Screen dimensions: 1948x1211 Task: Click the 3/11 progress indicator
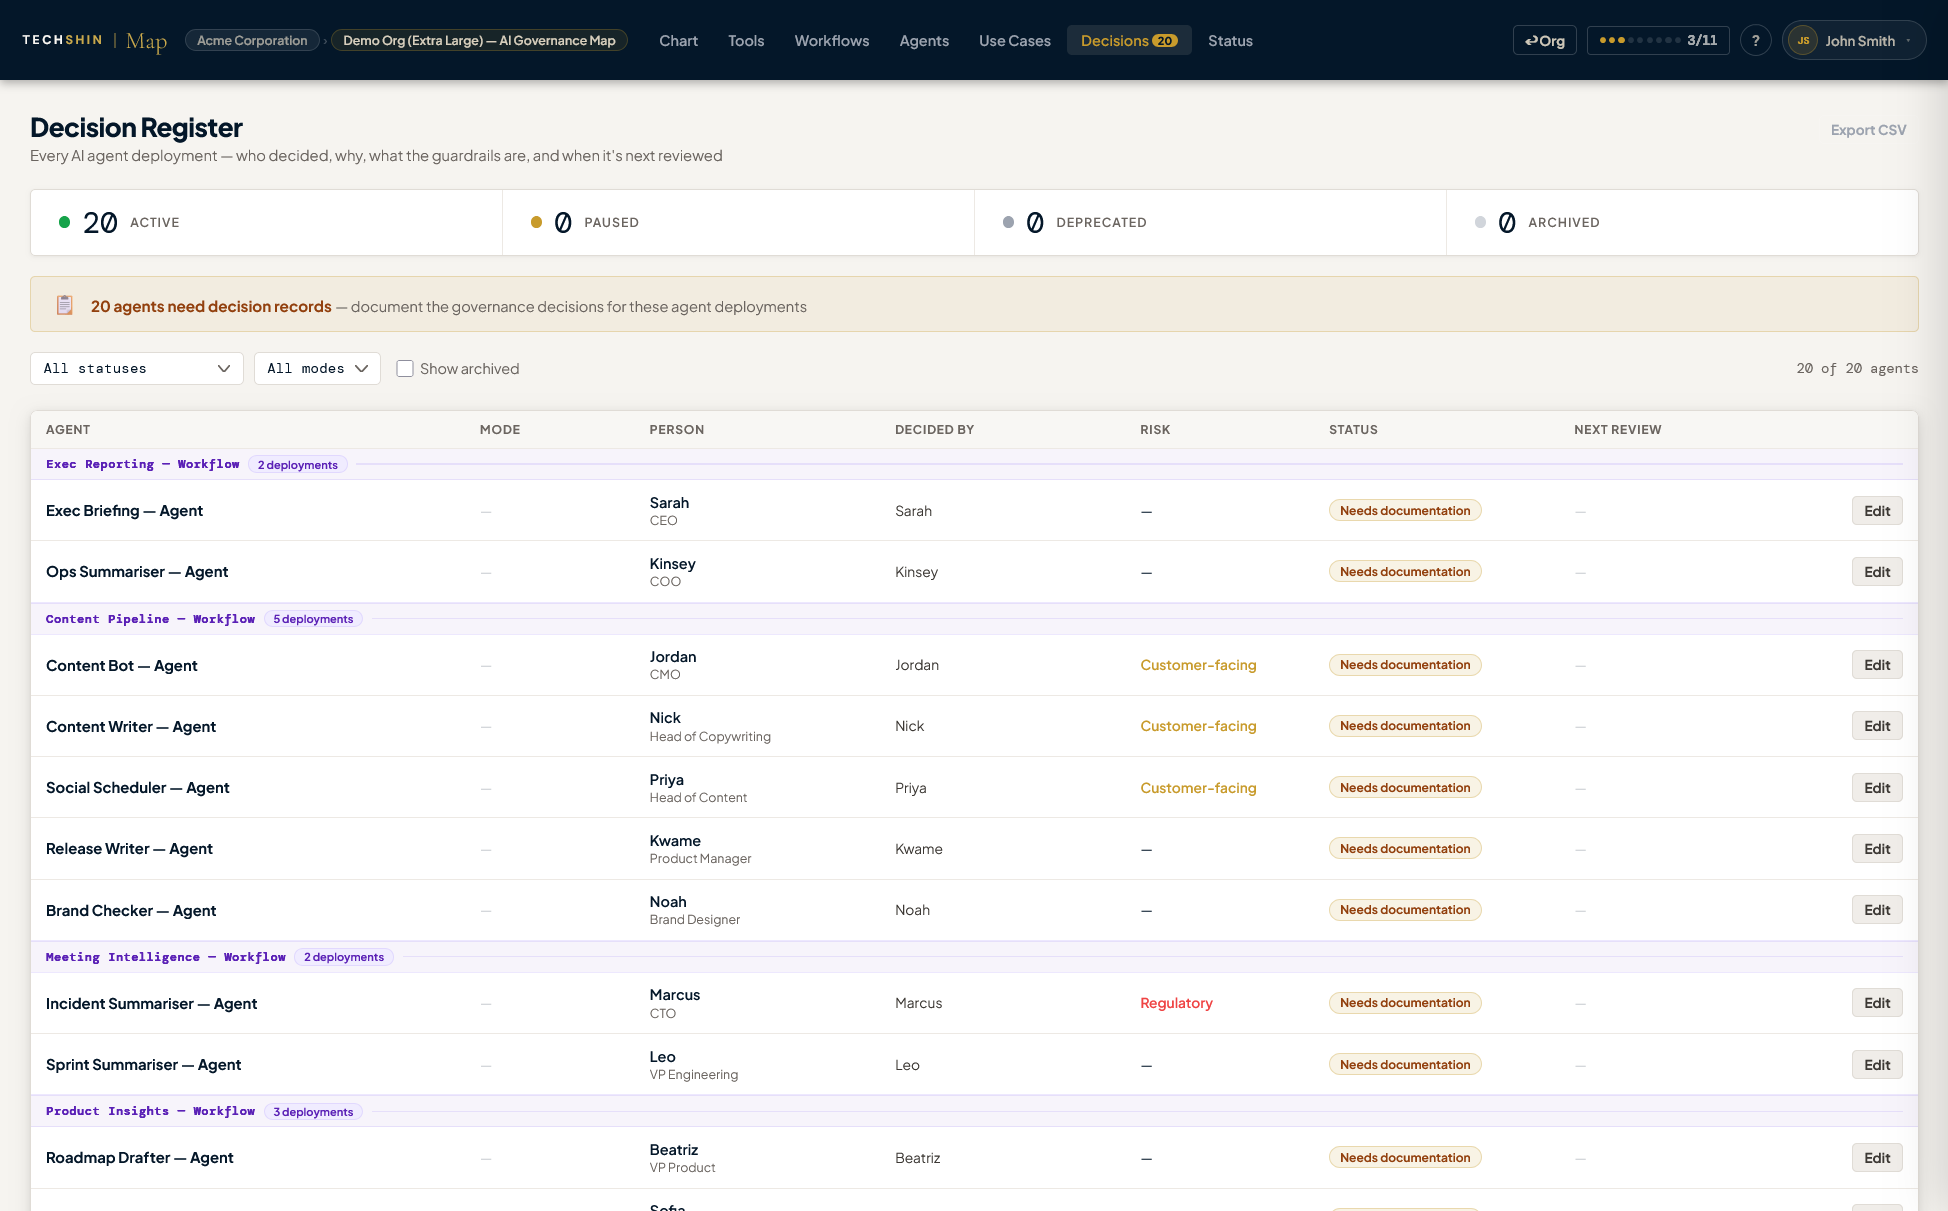click(1658, 40)
